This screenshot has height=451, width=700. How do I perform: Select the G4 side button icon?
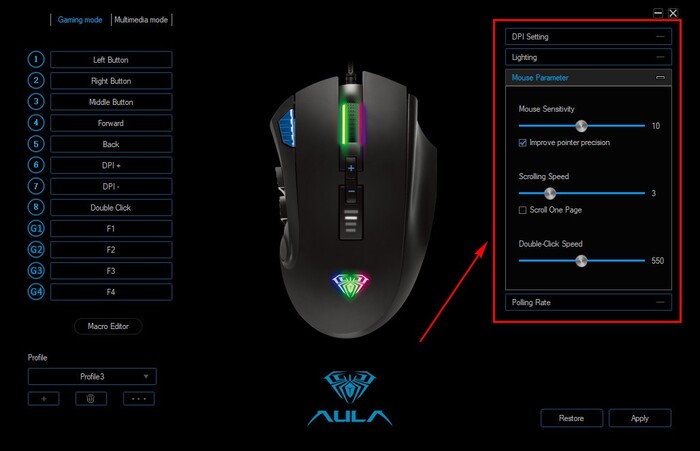point(36,292)
